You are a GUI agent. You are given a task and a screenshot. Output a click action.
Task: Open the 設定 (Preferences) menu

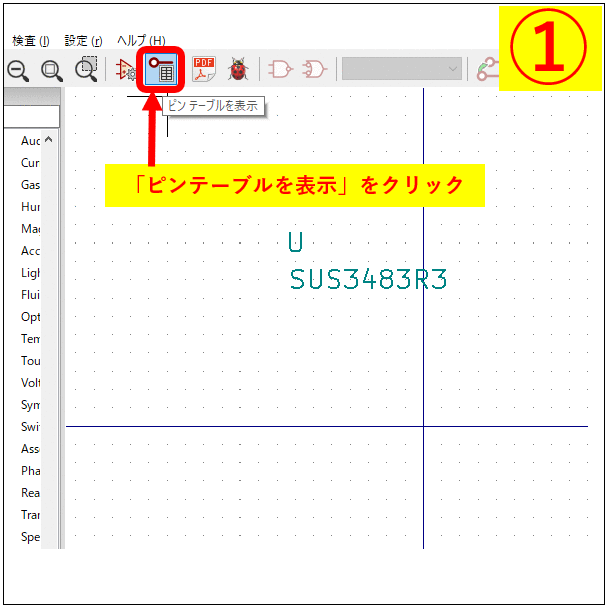(x=83, y=40)
